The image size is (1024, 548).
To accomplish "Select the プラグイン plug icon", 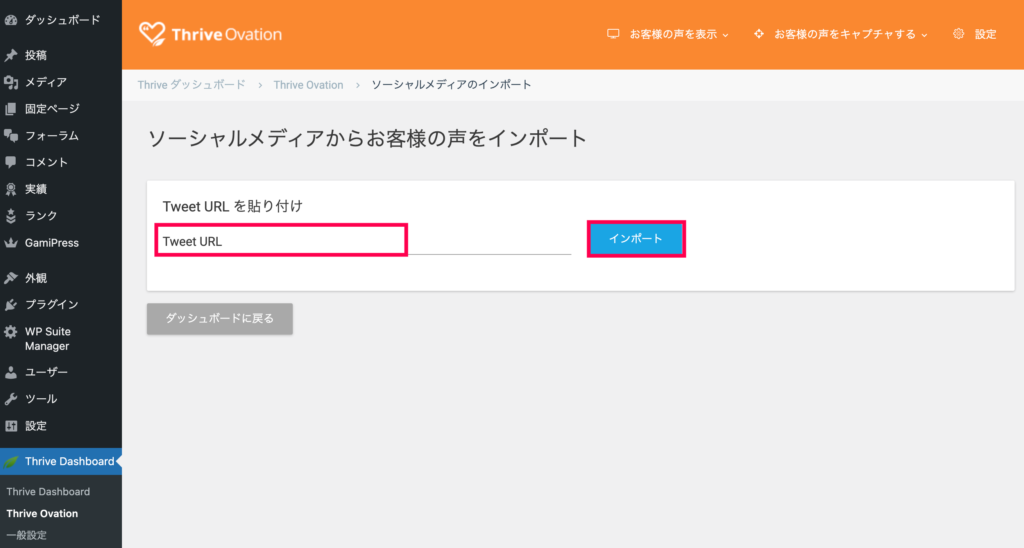I will click(10, 305).
